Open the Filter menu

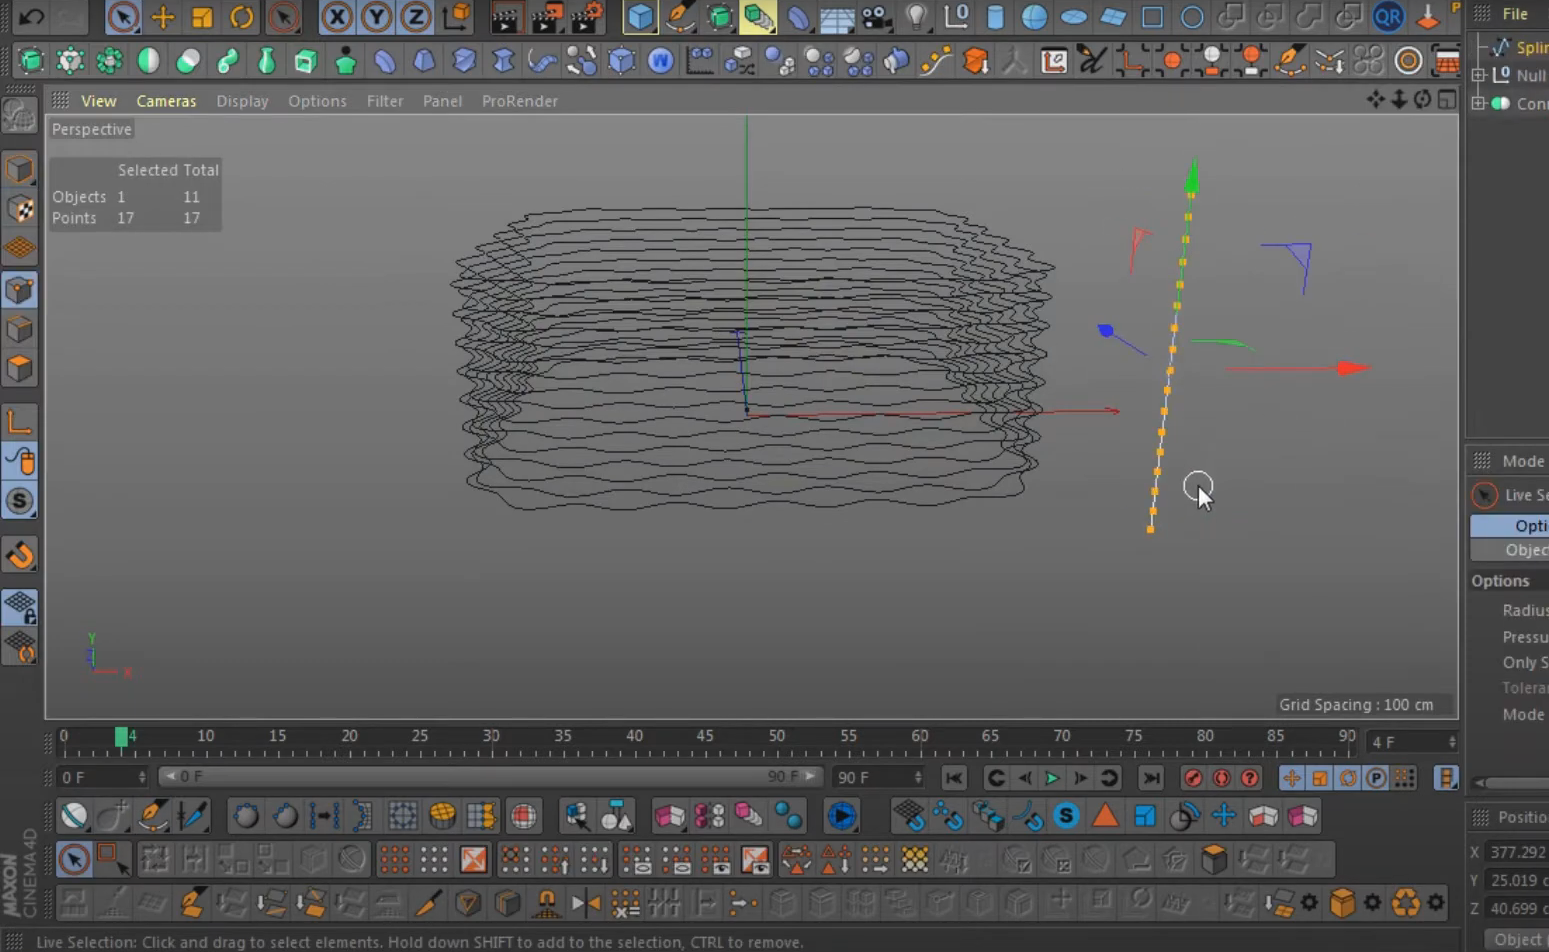(x=384, y=101)
